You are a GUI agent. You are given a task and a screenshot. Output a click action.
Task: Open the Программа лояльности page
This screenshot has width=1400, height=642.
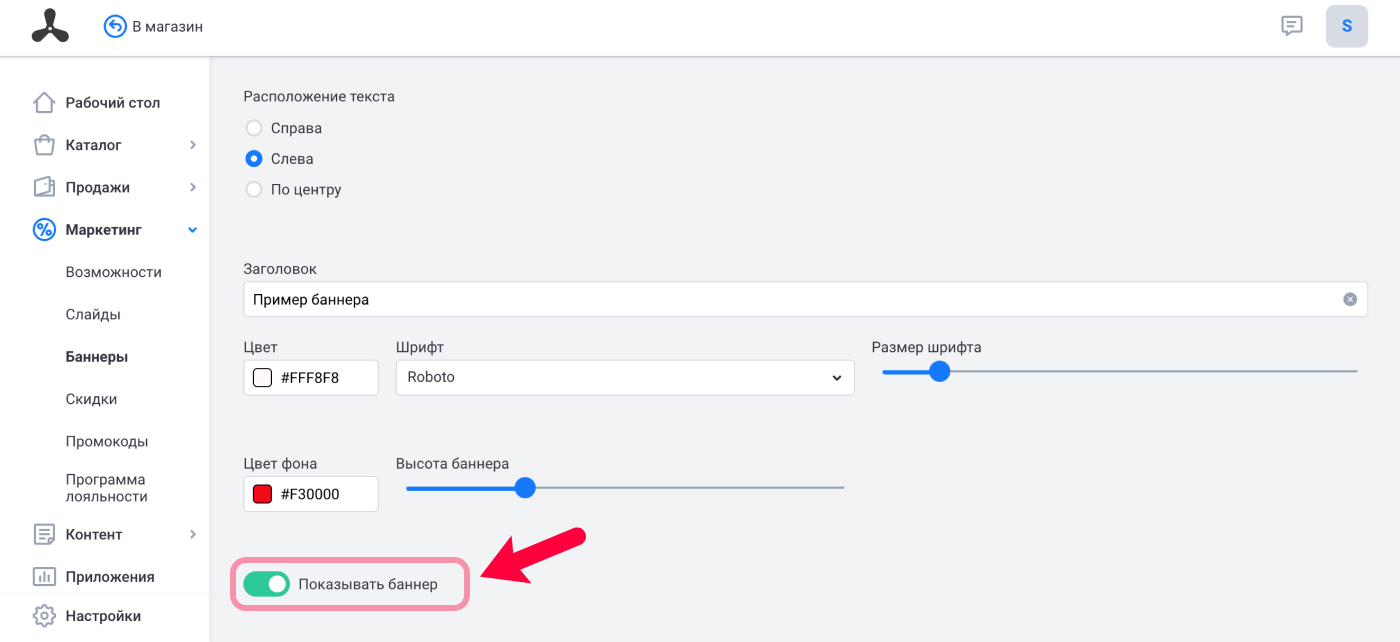click(106, 488)
